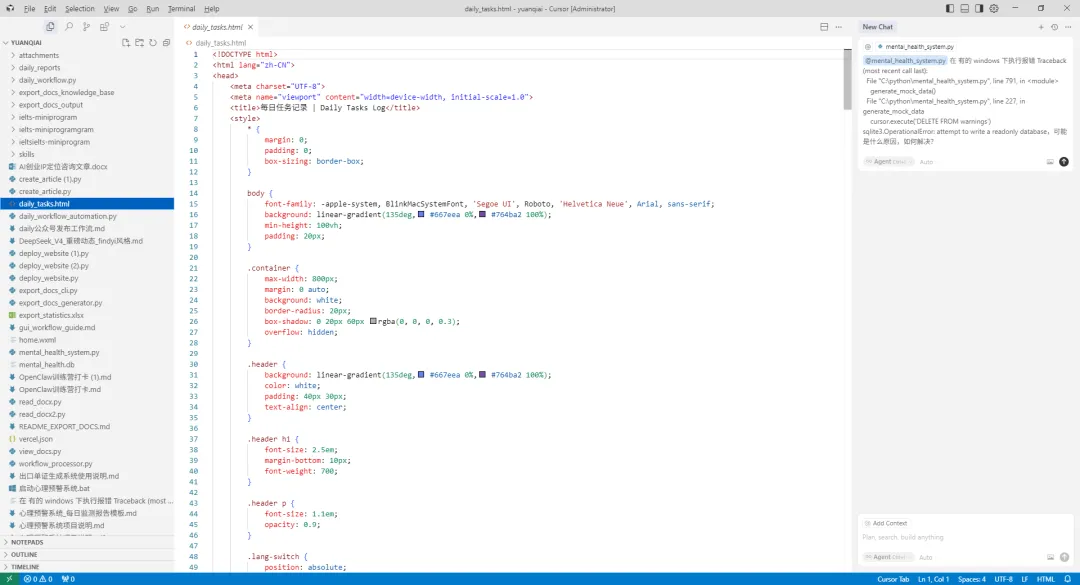Click Cursor Tab in status bar
This screenshot has height=585, width=1080.
893,579
